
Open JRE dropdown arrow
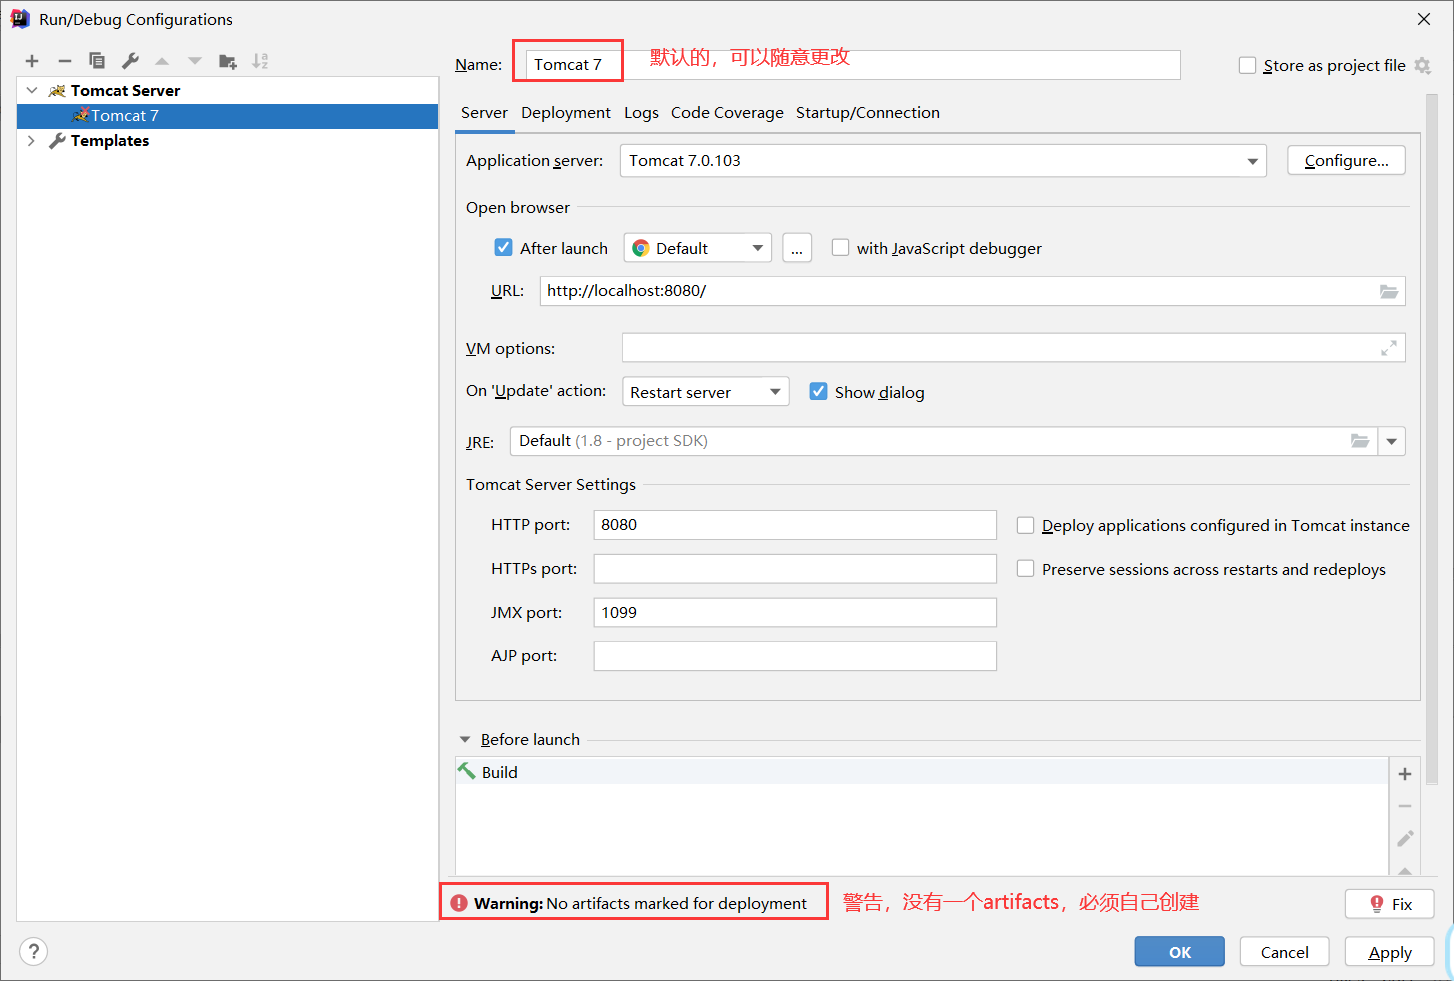coord(1391,441)
